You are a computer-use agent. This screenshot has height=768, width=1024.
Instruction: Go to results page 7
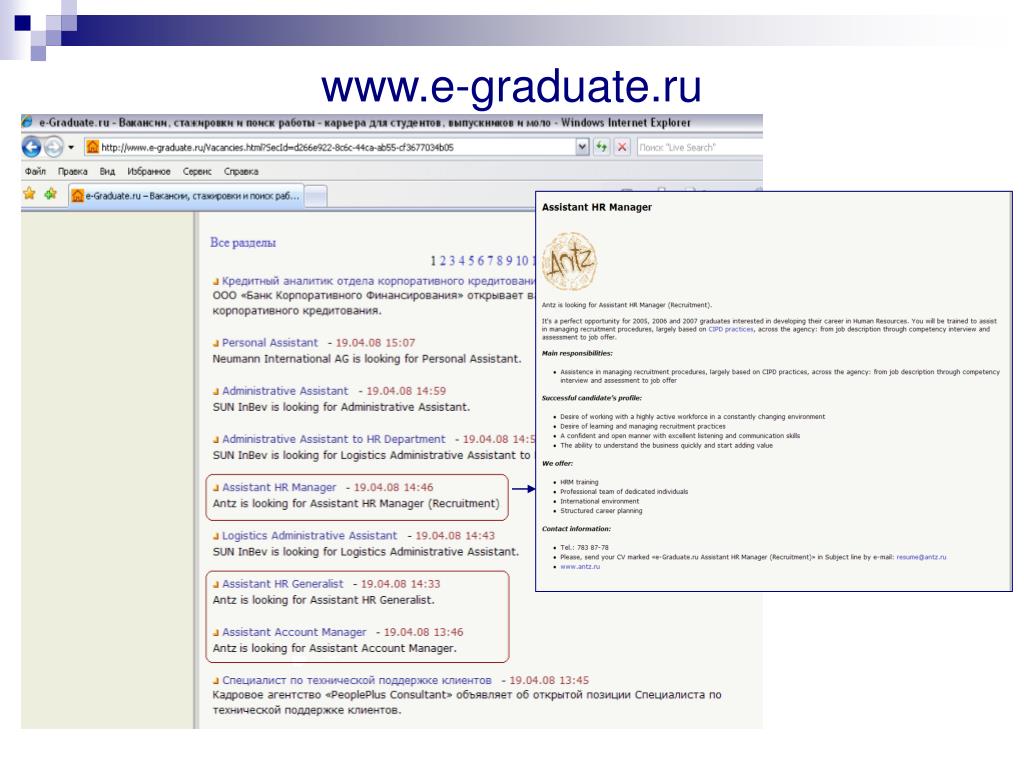click(x=490, y=261)
